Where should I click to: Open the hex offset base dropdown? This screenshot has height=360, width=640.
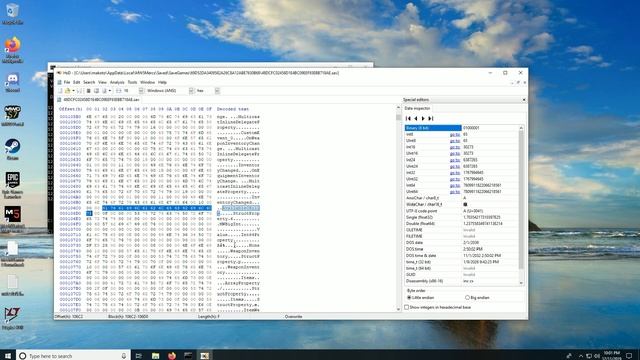coord(217,91)
